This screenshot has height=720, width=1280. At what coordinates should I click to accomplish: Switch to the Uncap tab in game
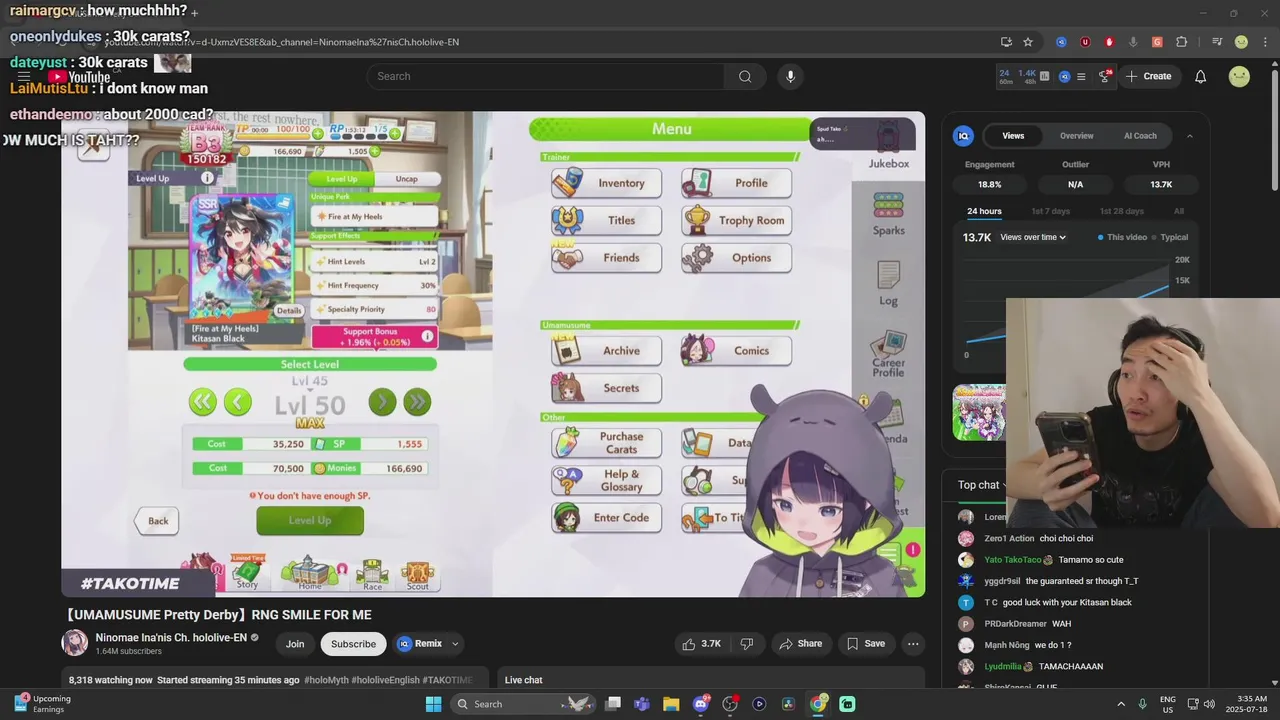pos(406,179)
